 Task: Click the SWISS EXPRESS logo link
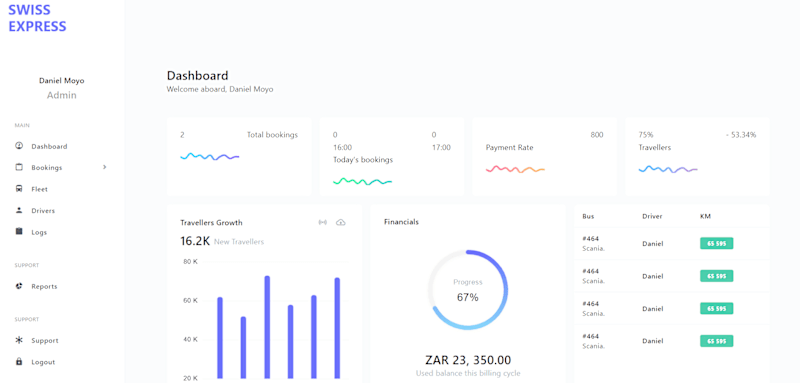coord(37,18)
